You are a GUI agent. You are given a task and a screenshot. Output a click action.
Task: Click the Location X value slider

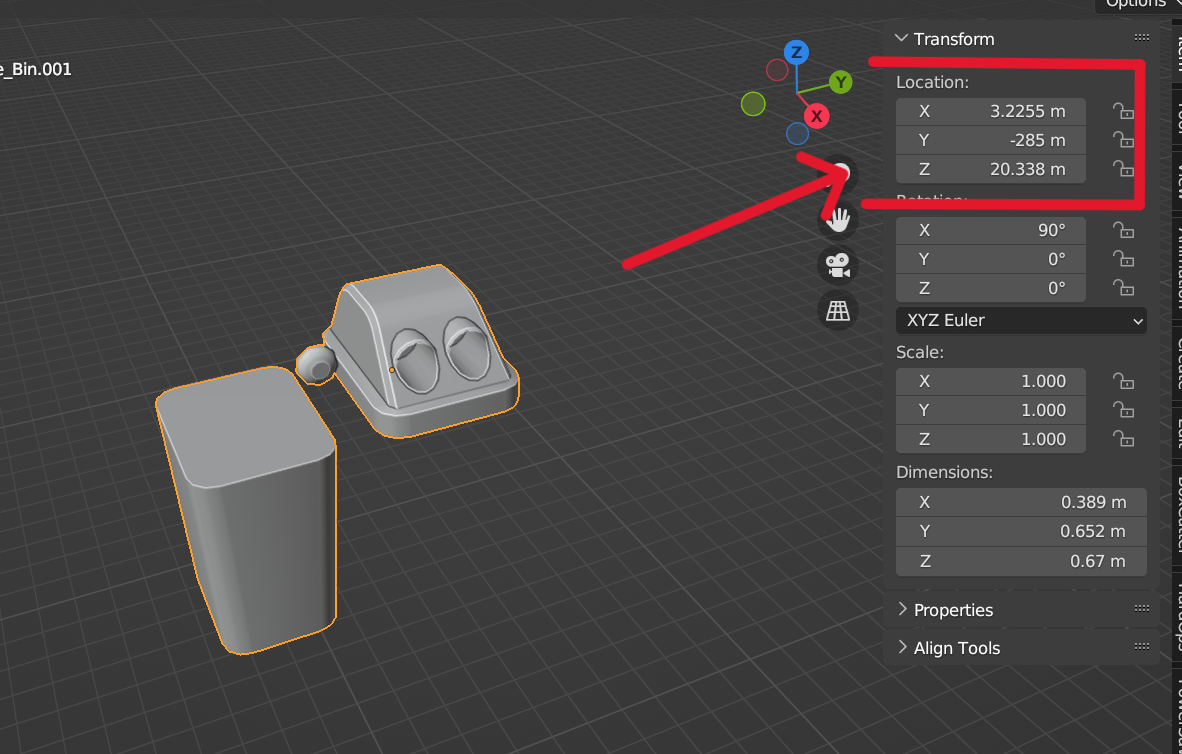(990, 111)
